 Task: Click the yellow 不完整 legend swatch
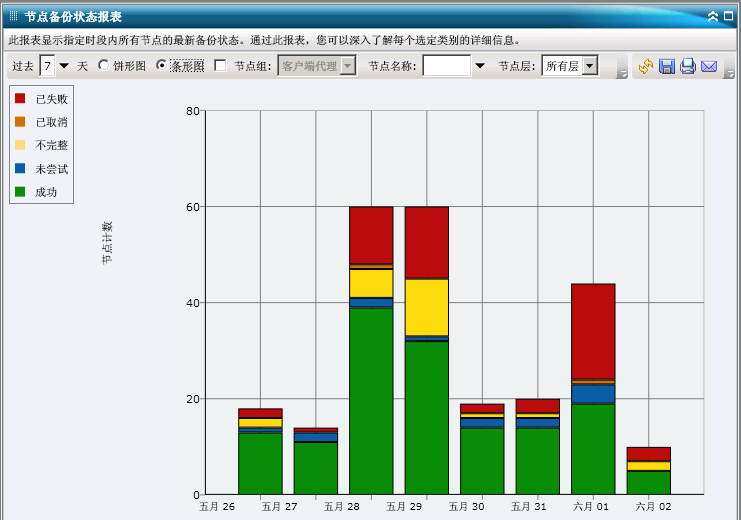point(20,145)
